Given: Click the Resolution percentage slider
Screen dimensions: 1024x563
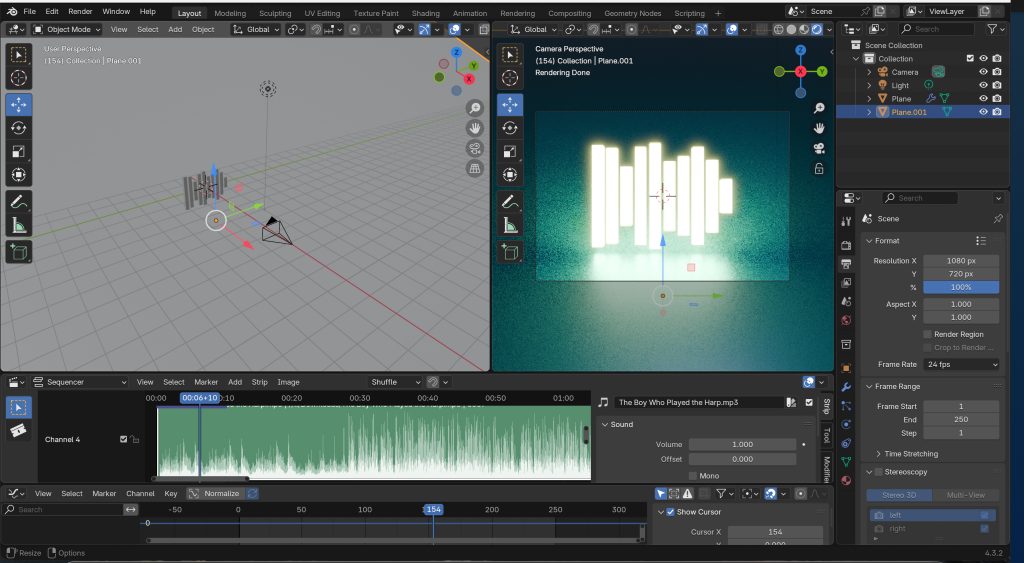Looking at the screenshot, I should click(x=960, y=287).
